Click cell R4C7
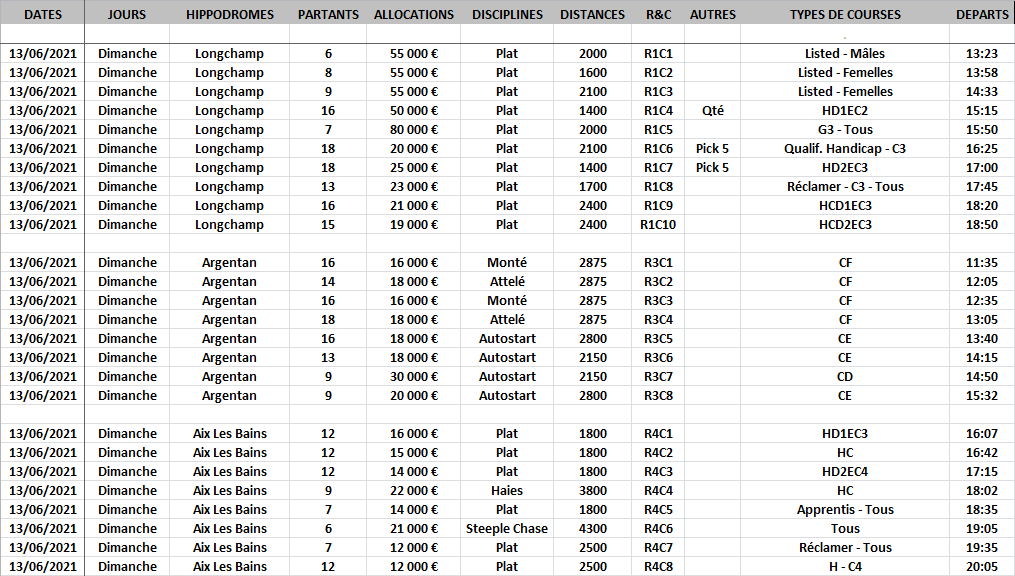Screen dimensions: 1015x576 pyautogui.click(x=658, y=548)
